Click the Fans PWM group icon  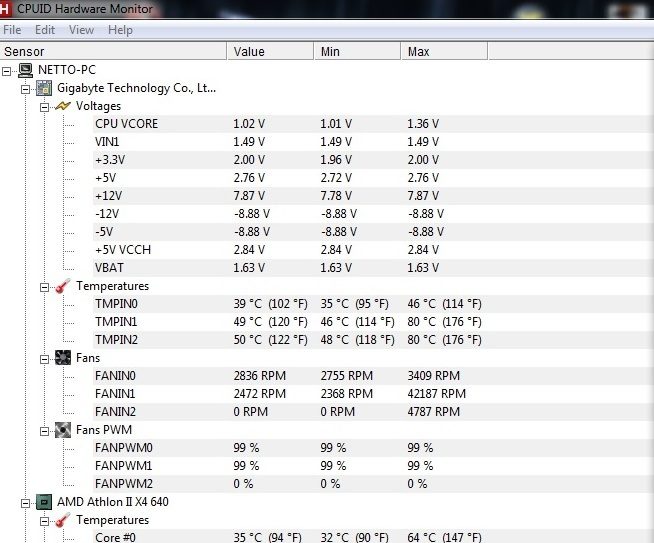[x=63, y=430]
